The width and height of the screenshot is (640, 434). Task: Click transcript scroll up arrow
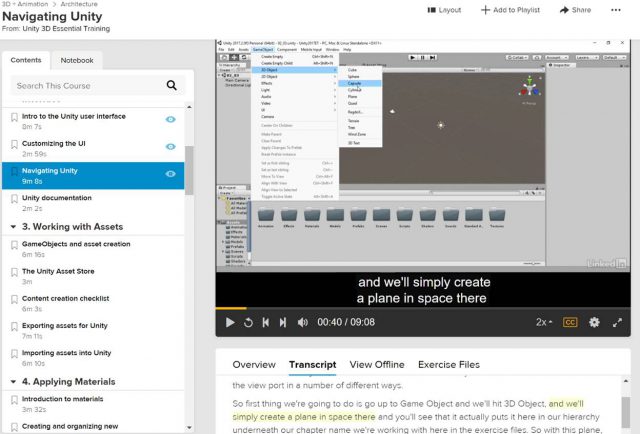pos(625,381)
